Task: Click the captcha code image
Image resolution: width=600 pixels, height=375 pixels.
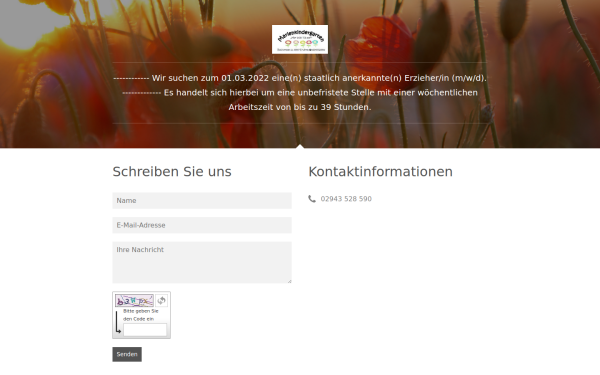Action: pyautogui.click(x=134, y=300)
